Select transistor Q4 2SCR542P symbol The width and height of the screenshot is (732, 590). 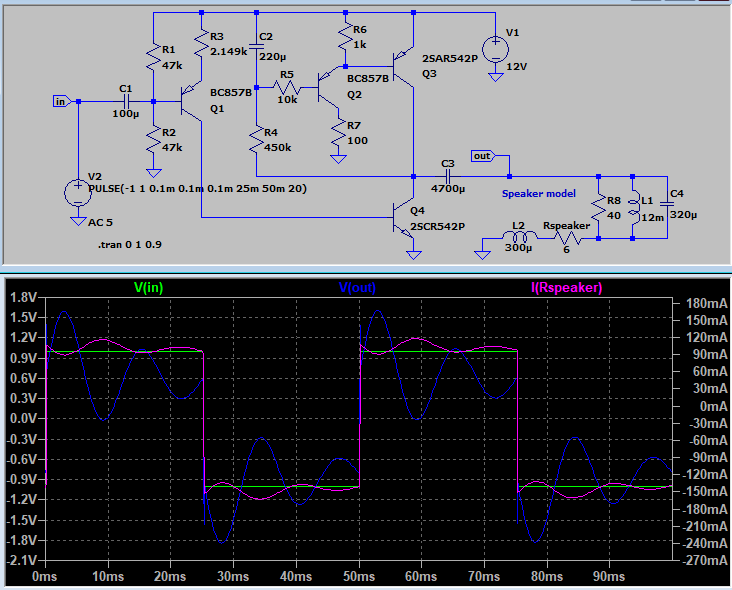pyautogui.click(x=402, y=218)
